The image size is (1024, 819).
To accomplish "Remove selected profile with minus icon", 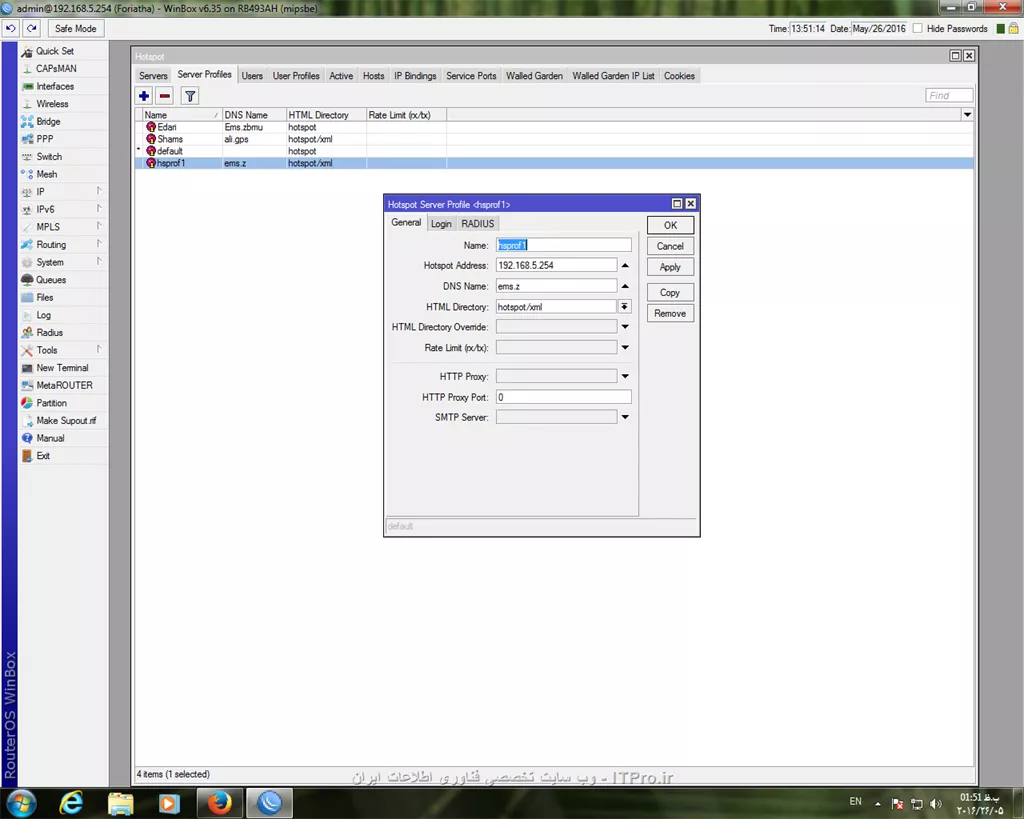I will [x=165, y=96].
